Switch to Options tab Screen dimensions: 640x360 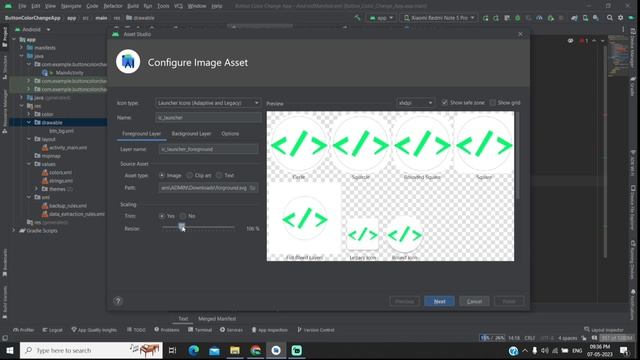(230, 134)
